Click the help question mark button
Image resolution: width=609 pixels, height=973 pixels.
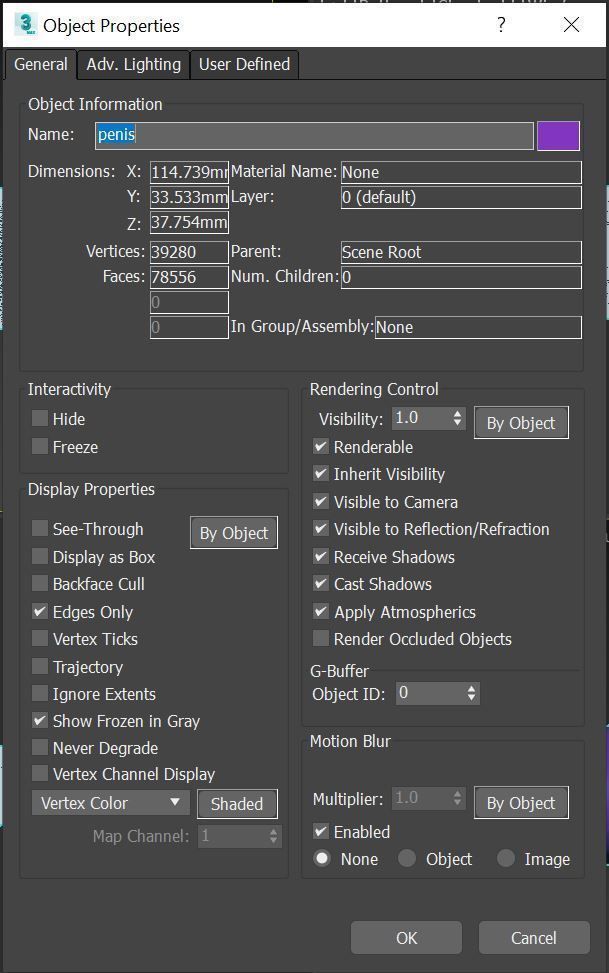(x=502, y=25)
